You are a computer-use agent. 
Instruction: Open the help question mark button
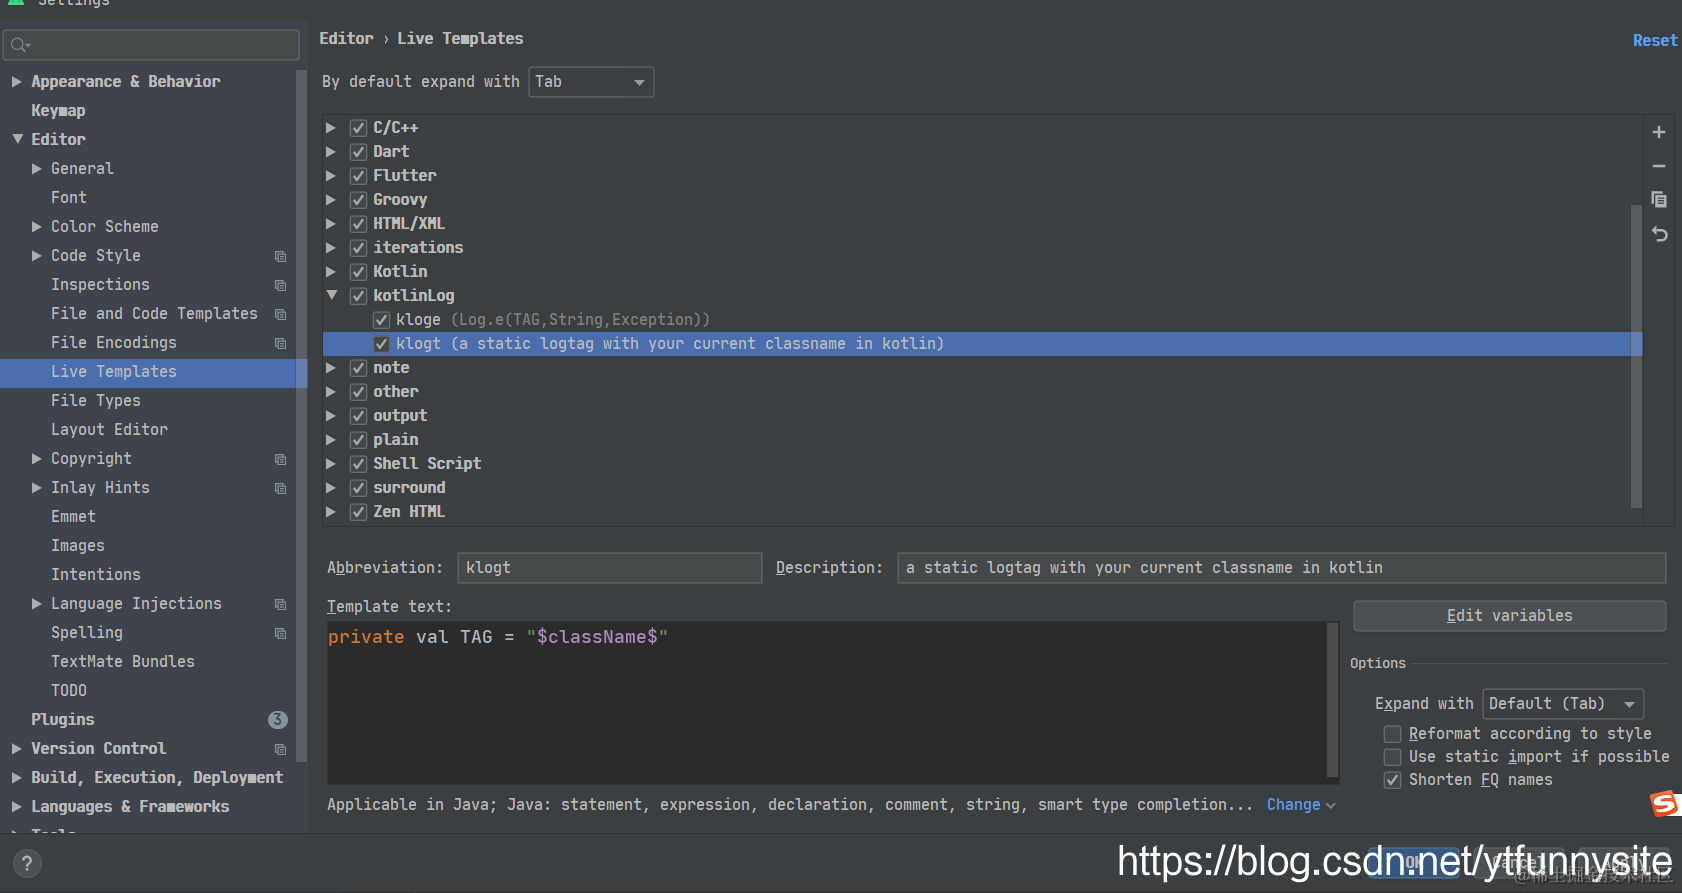click(27, 863)
